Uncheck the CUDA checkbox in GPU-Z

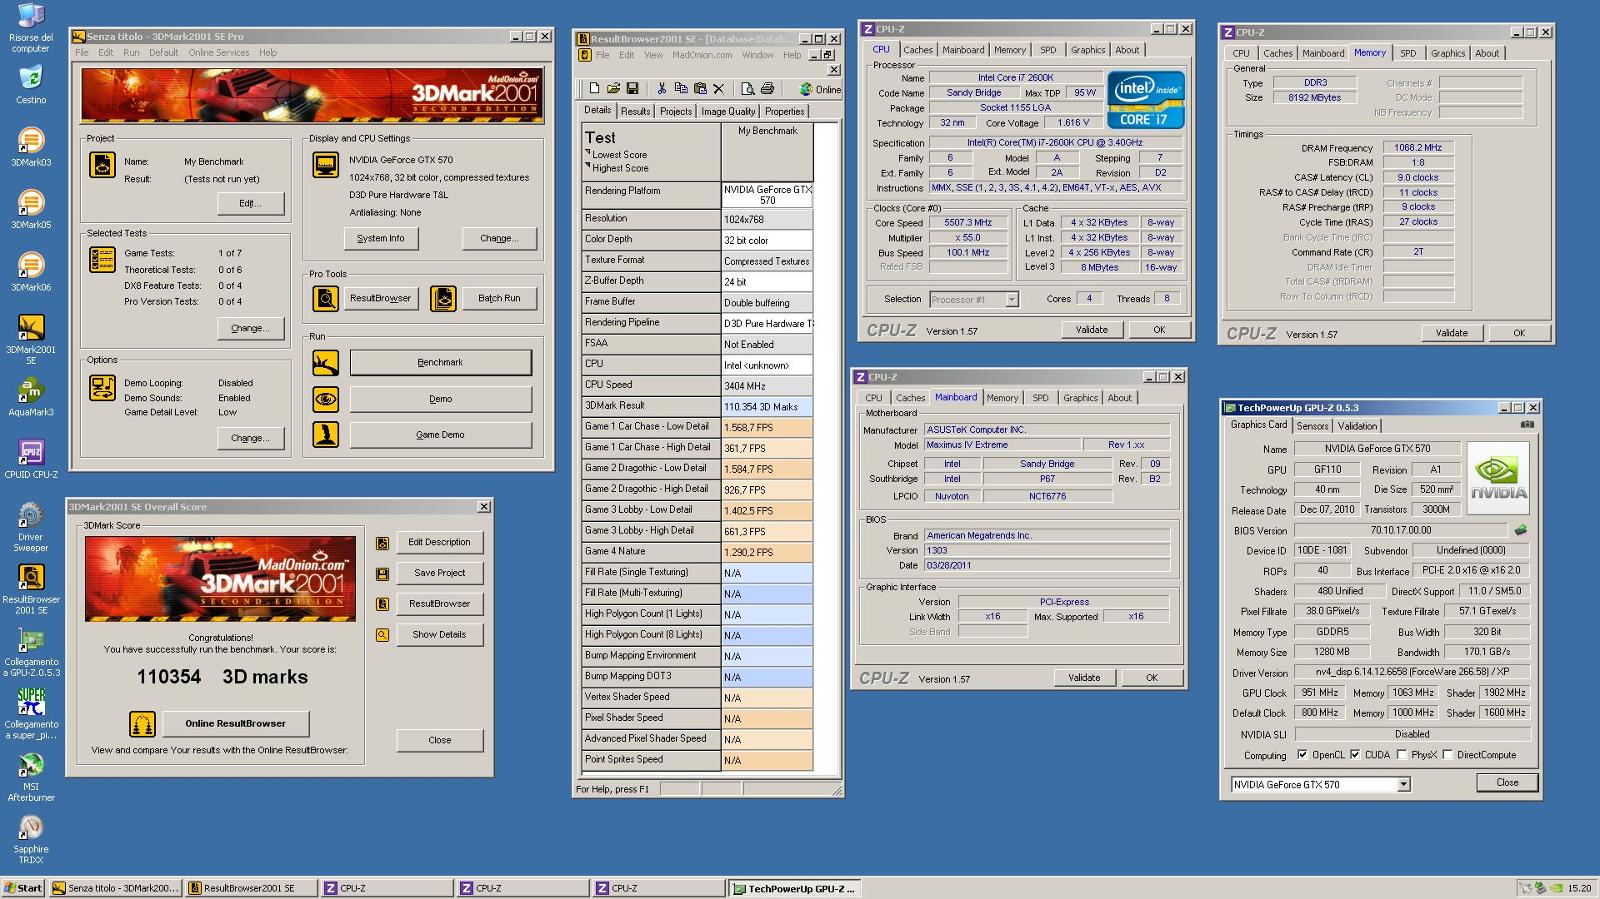(x=1355, y=755)
